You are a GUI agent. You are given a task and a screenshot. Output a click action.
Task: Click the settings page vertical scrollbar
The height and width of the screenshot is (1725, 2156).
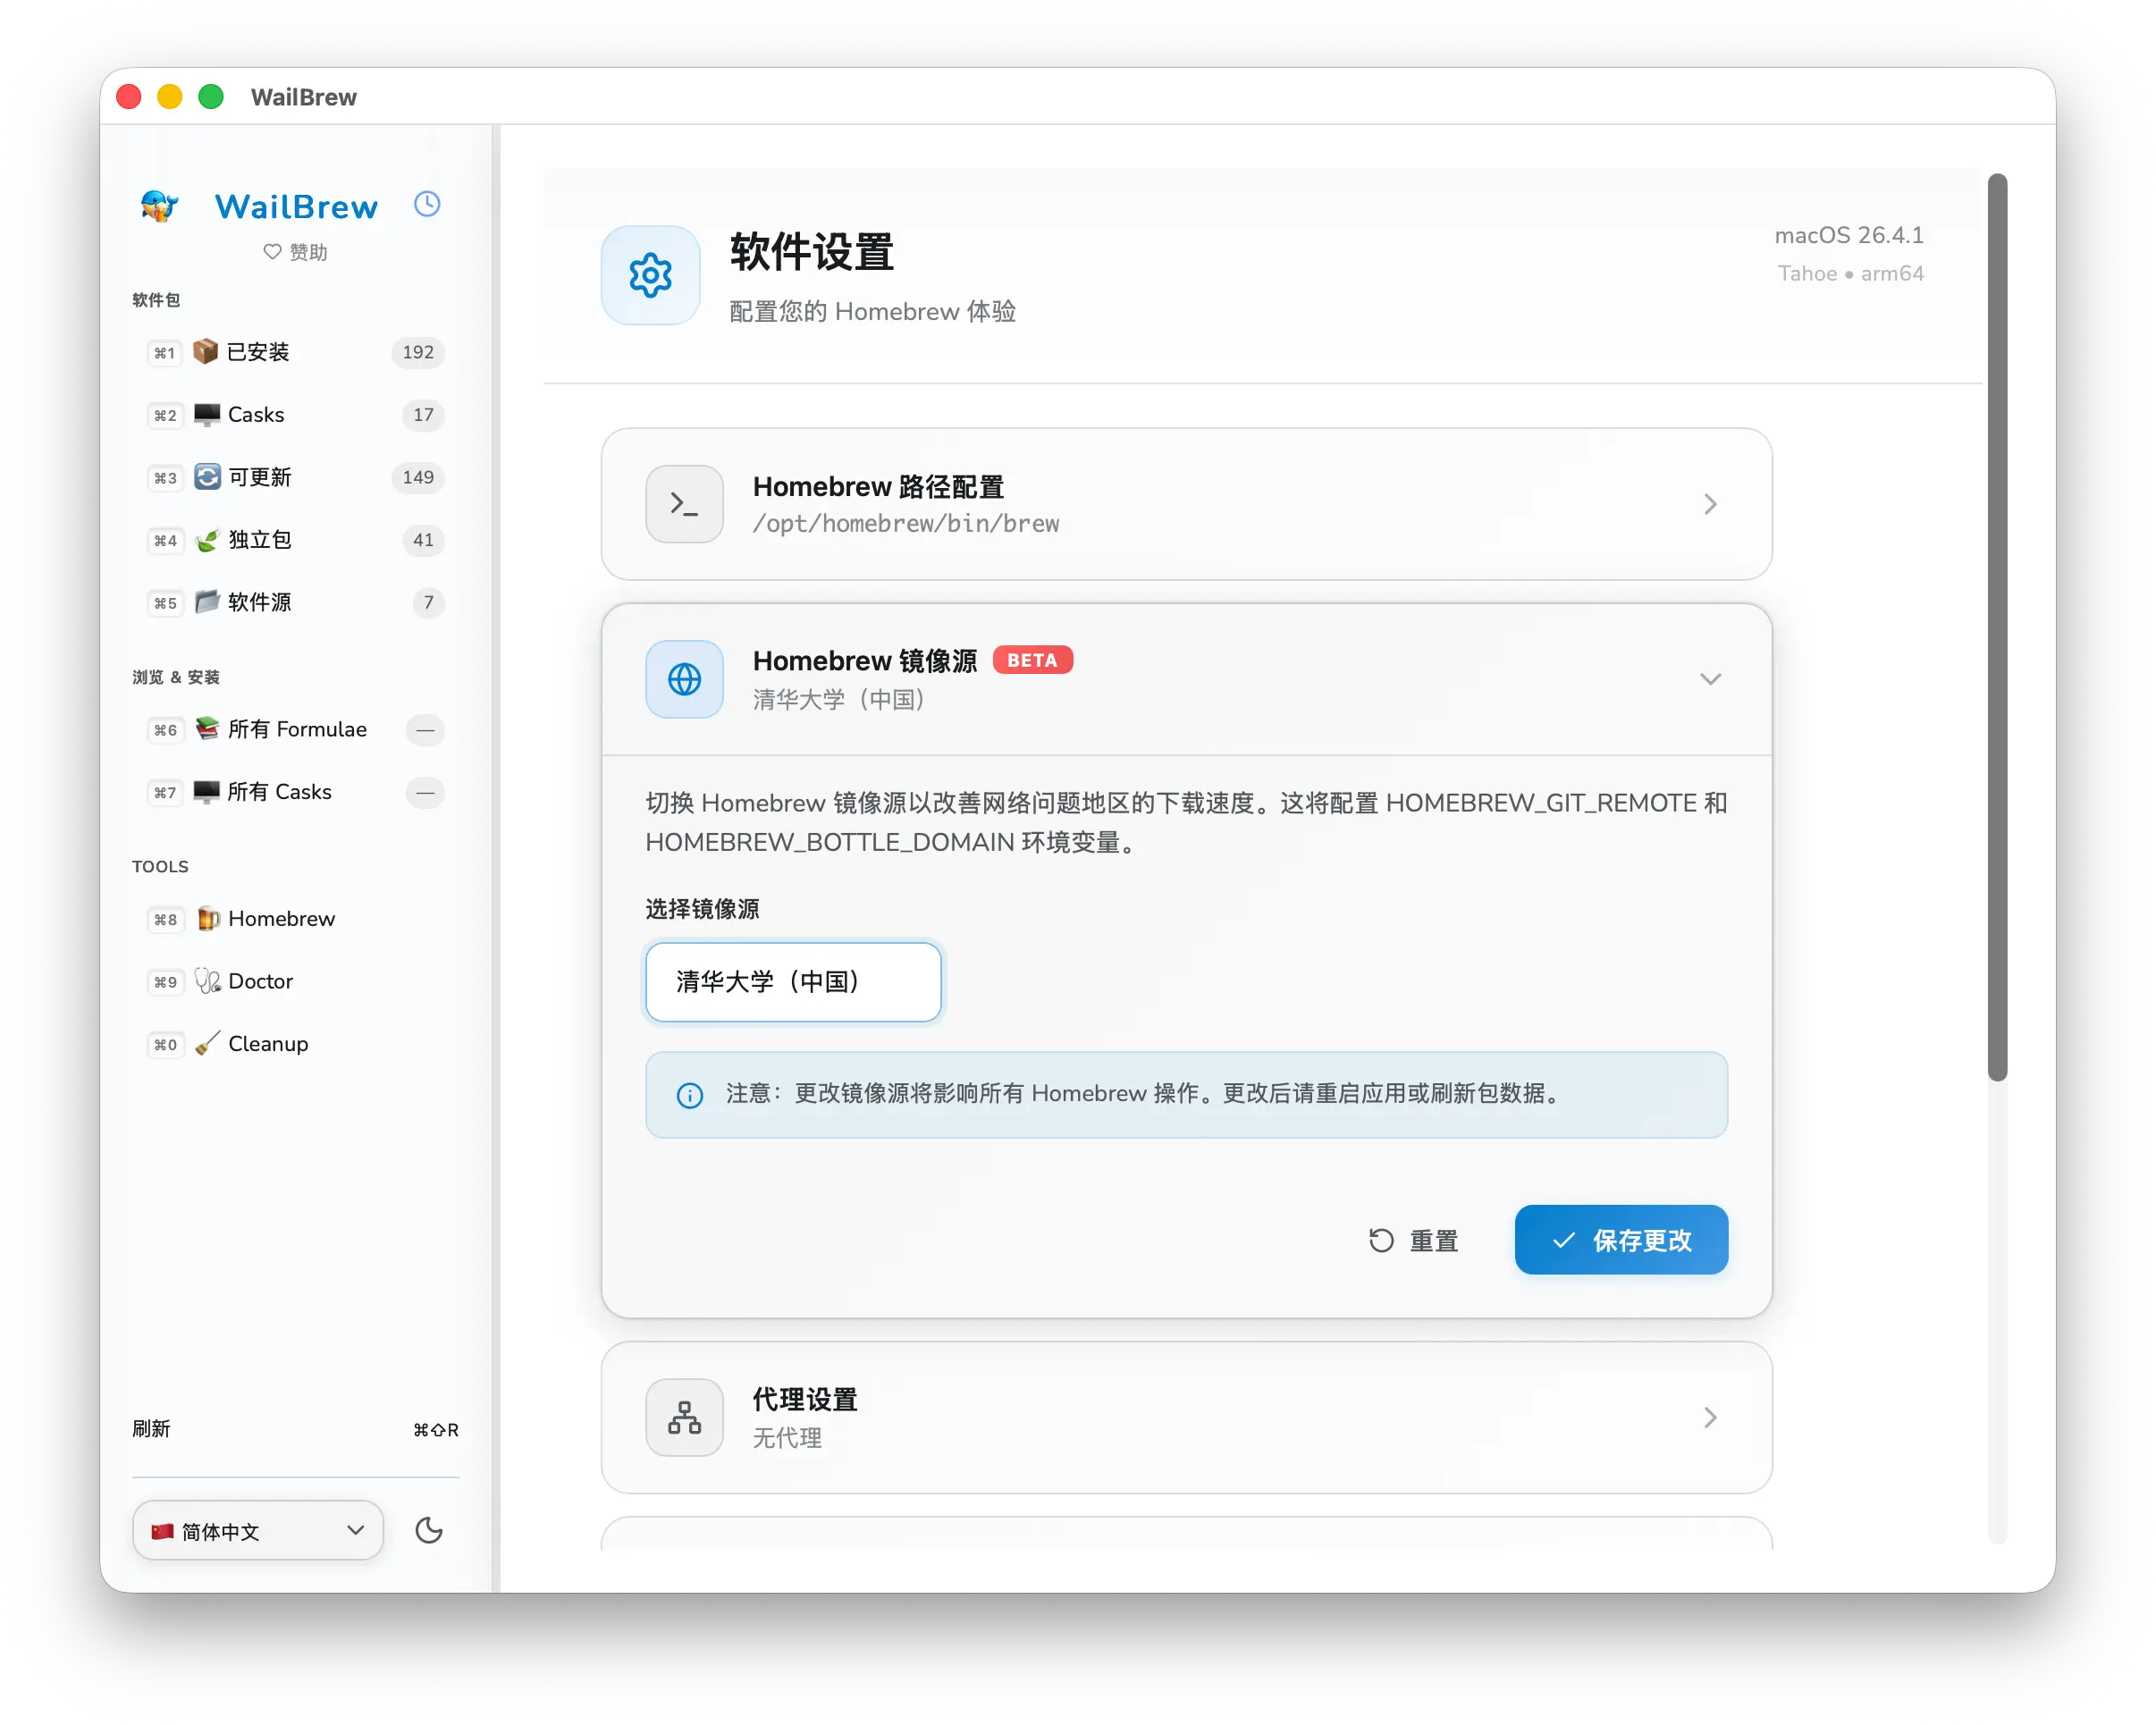point(1997,627)
